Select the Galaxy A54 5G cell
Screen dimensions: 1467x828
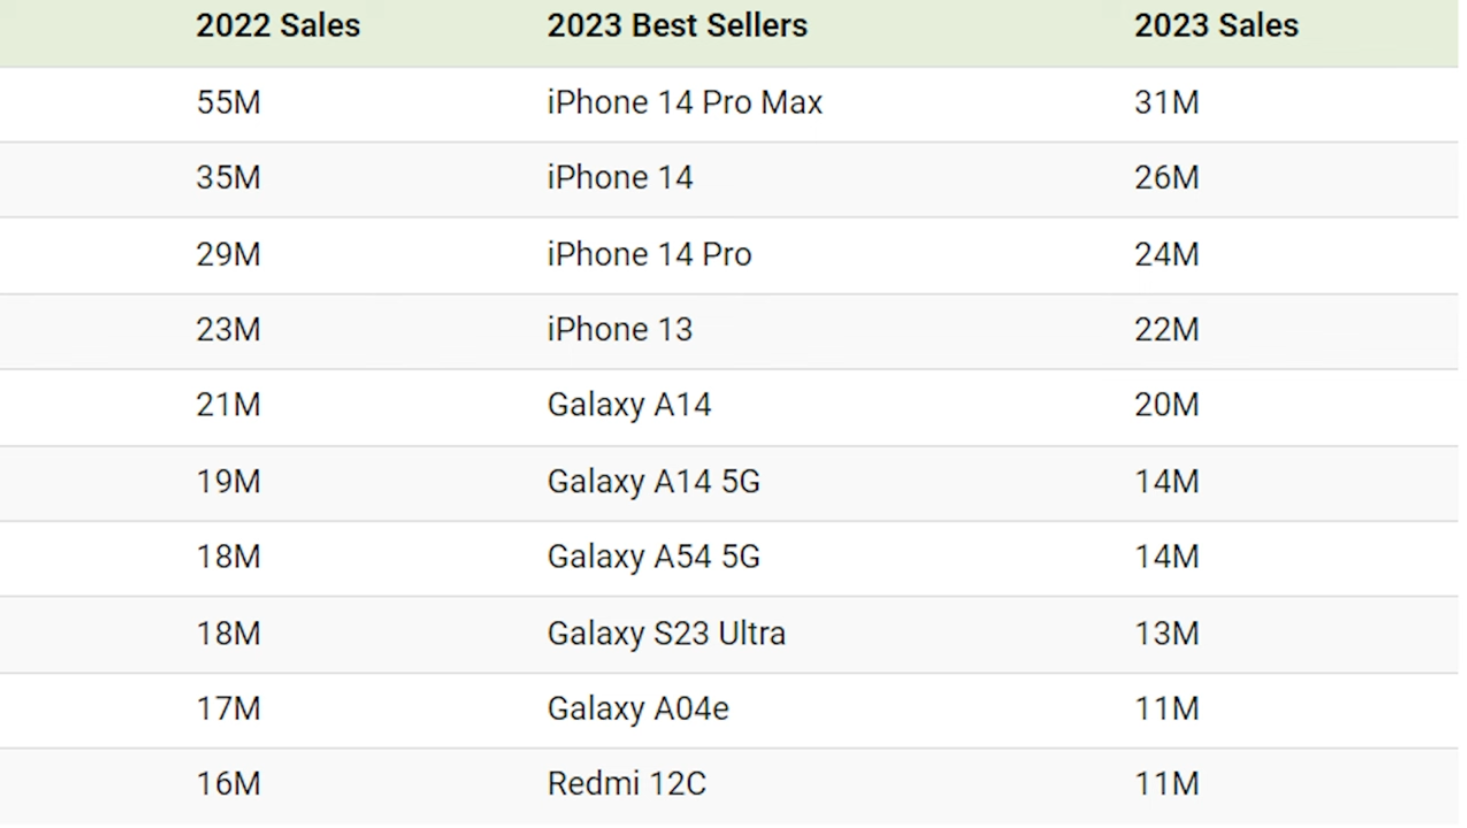(654, 556)
